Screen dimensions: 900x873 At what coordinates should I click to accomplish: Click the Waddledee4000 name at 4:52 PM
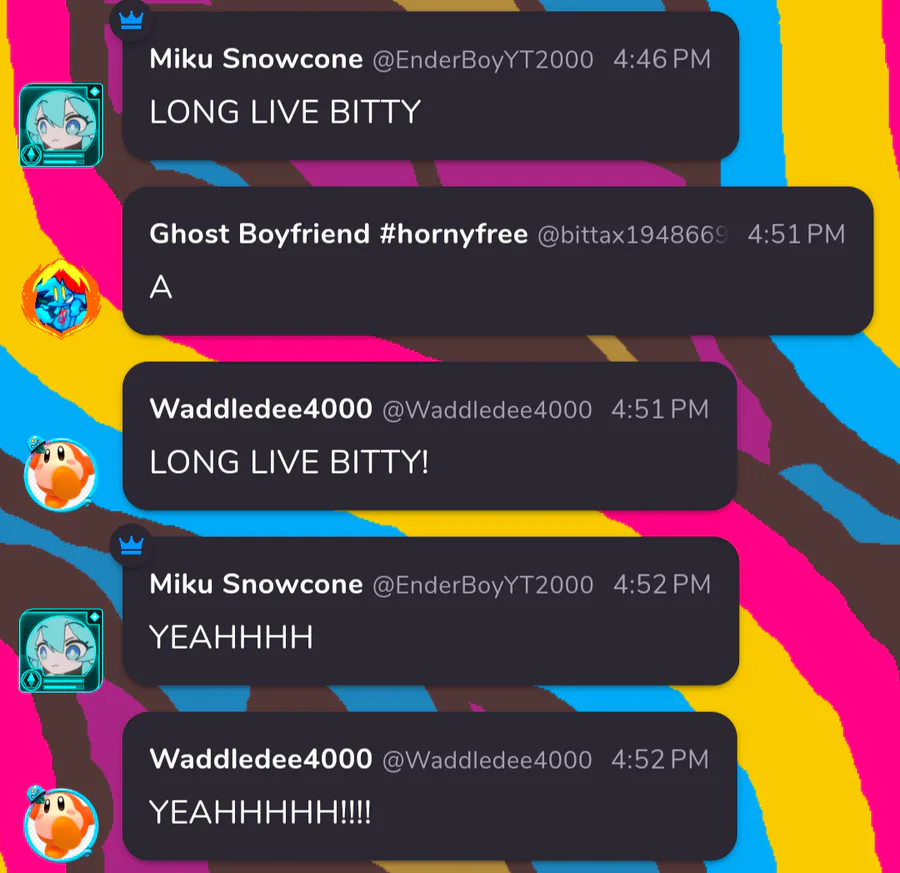click(x=261, y=759)
